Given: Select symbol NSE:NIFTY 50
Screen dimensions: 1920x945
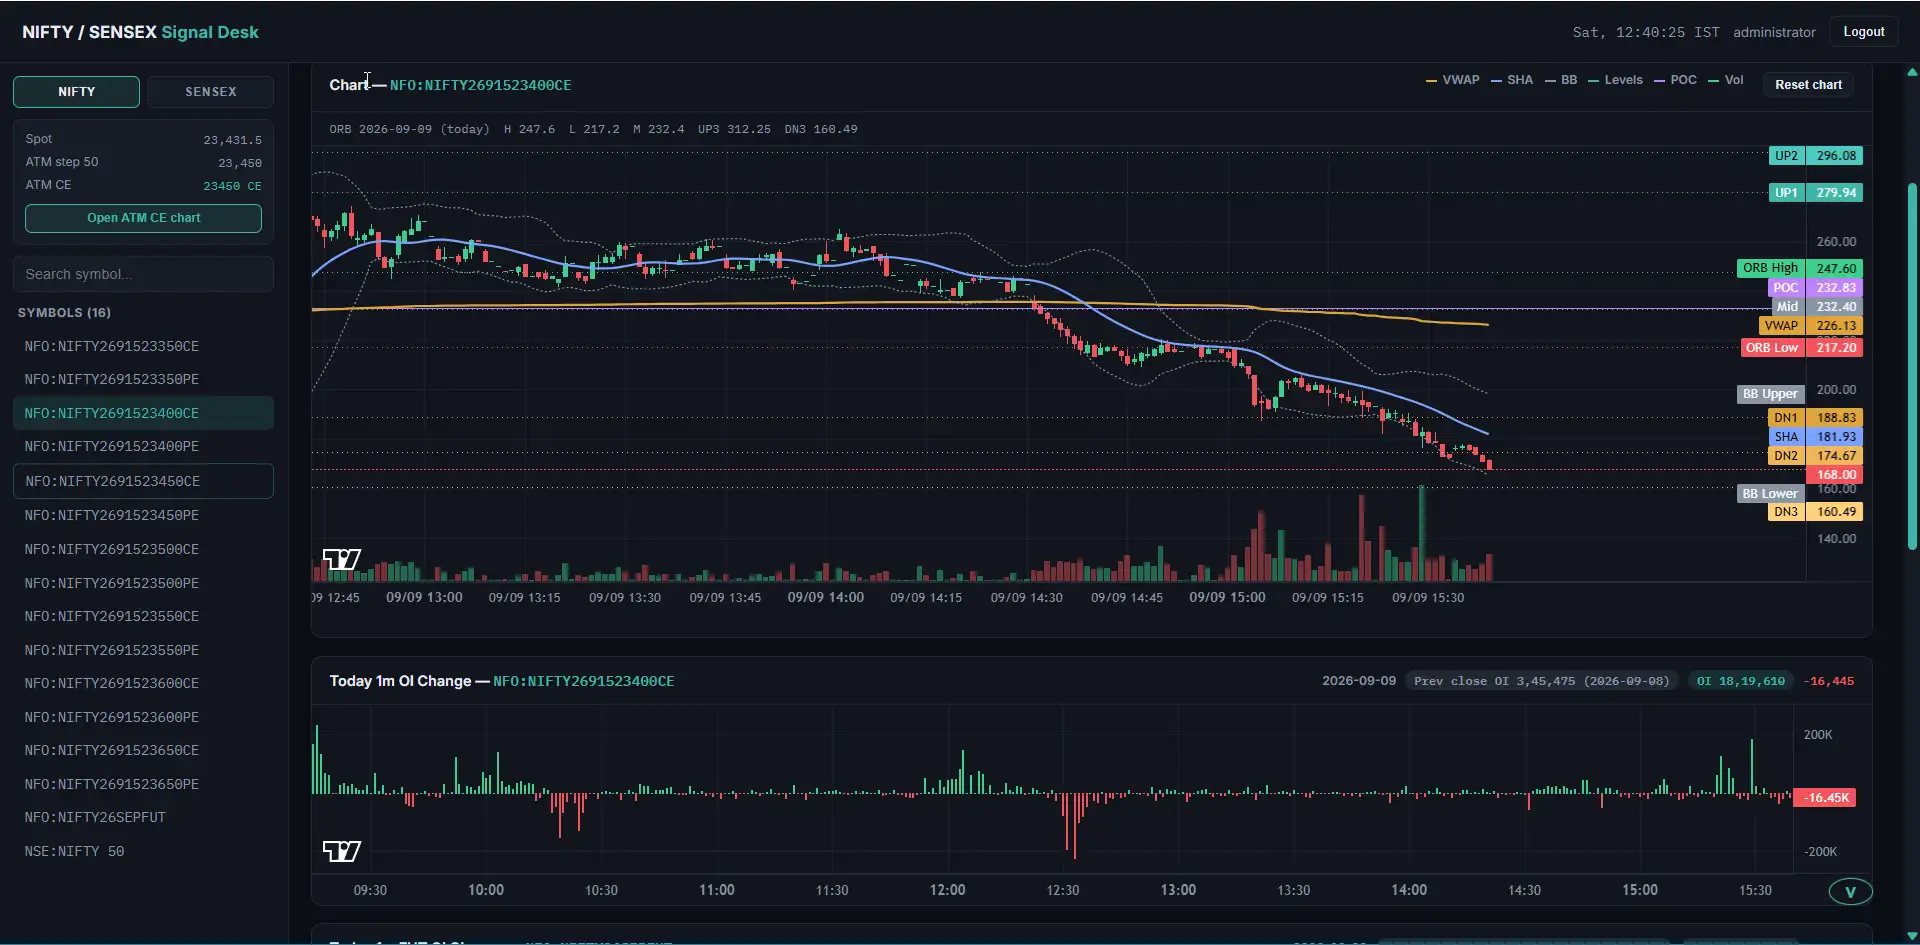Looking at the screenshot, I should pos(143,851).
